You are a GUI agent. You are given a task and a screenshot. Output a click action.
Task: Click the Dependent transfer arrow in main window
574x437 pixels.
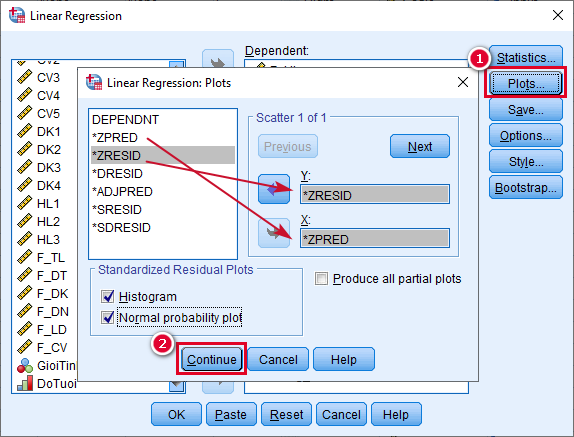[218, 60]
